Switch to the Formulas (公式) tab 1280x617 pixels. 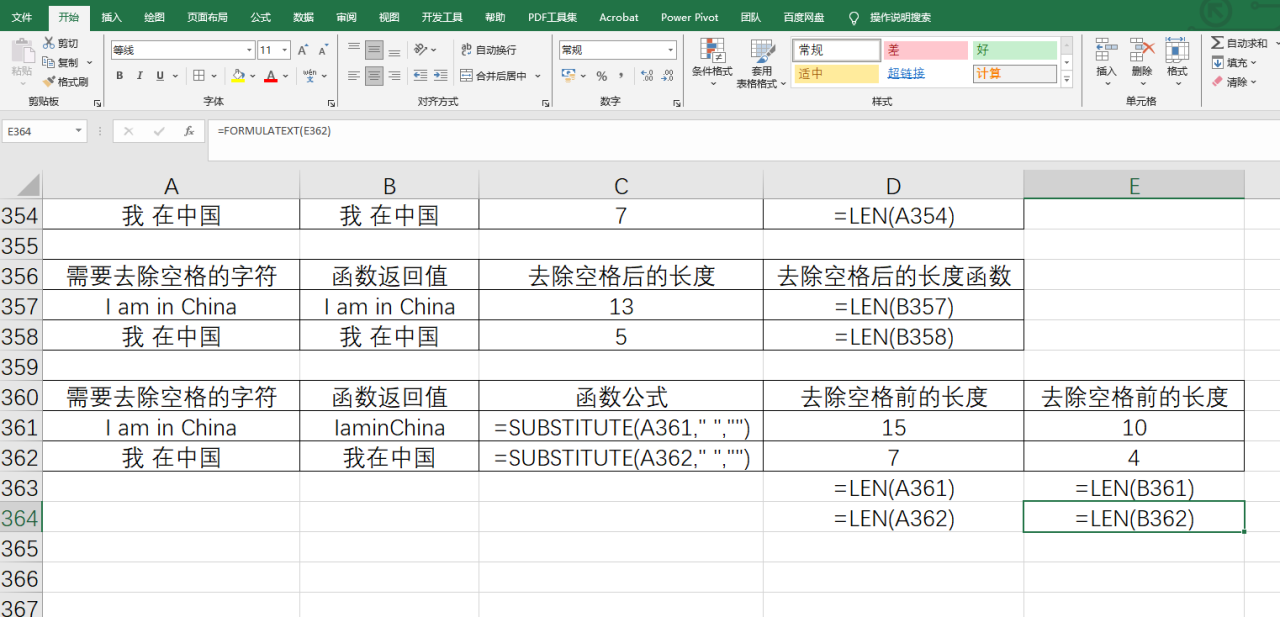coord(260,17)
